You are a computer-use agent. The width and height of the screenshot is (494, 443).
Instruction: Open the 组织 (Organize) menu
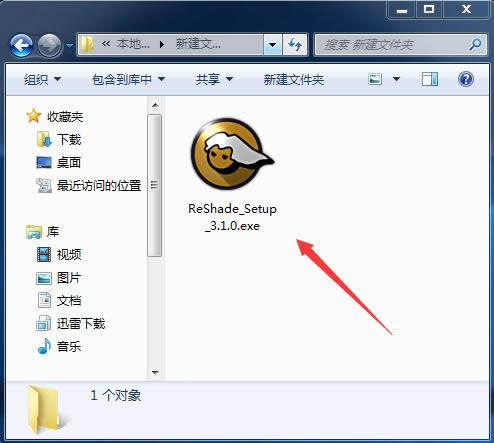pos(42,79)
